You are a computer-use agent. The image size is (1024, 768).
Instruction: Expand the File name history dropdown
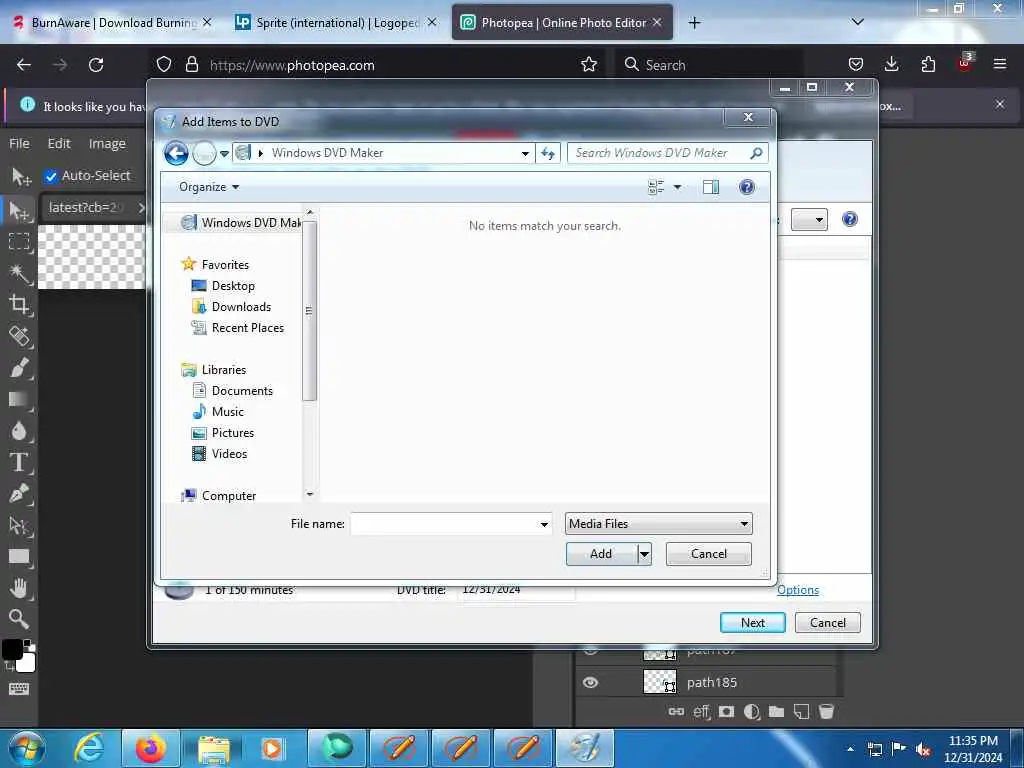click(544, 524)
